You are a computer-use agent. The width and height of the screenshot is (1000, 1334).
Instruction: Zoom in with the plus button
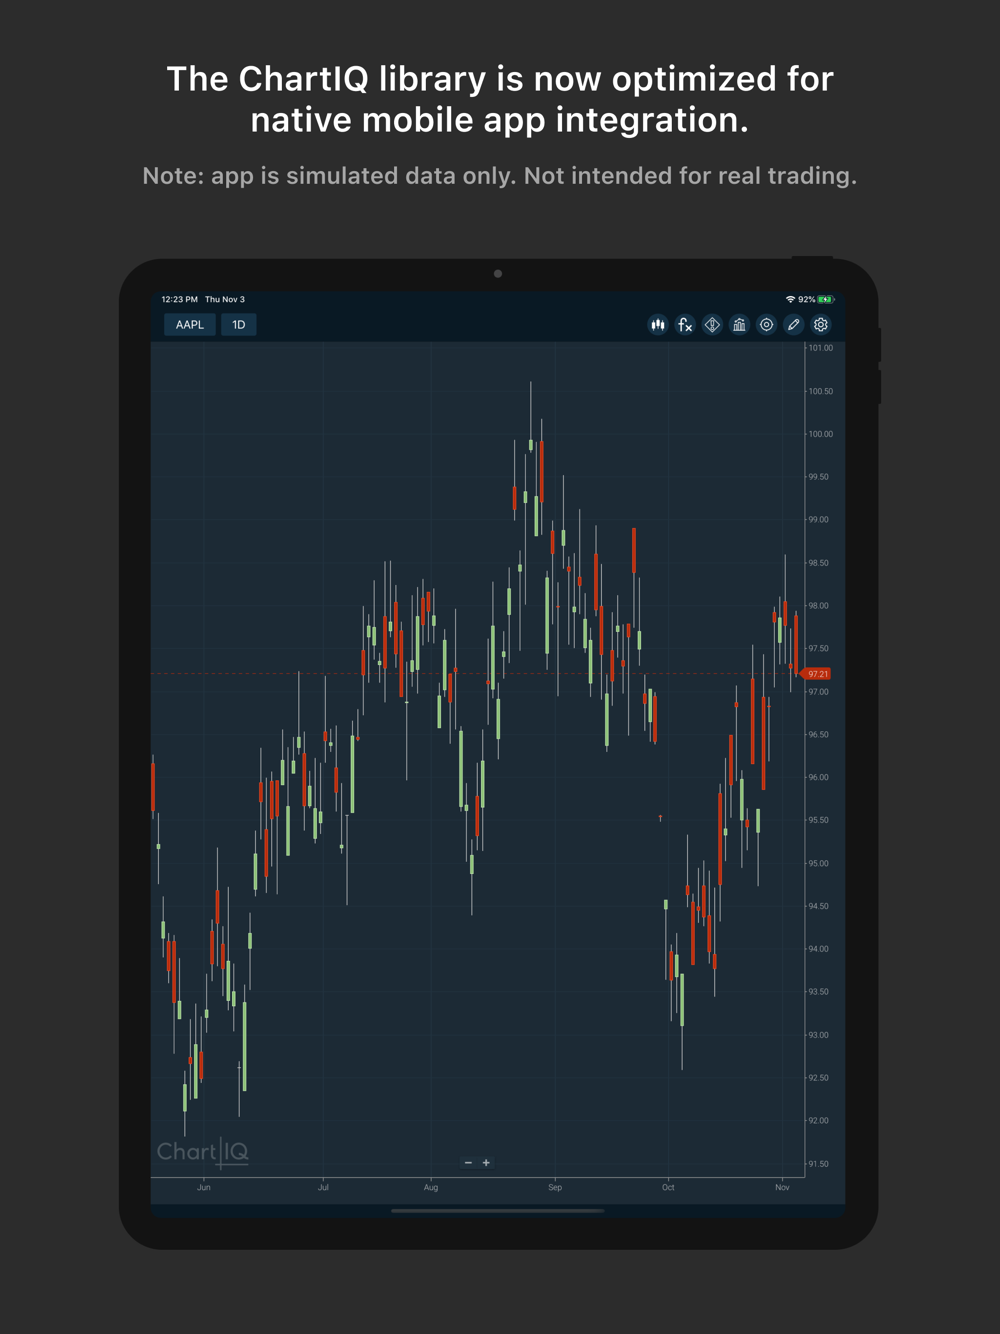(x=487, y=1163)
